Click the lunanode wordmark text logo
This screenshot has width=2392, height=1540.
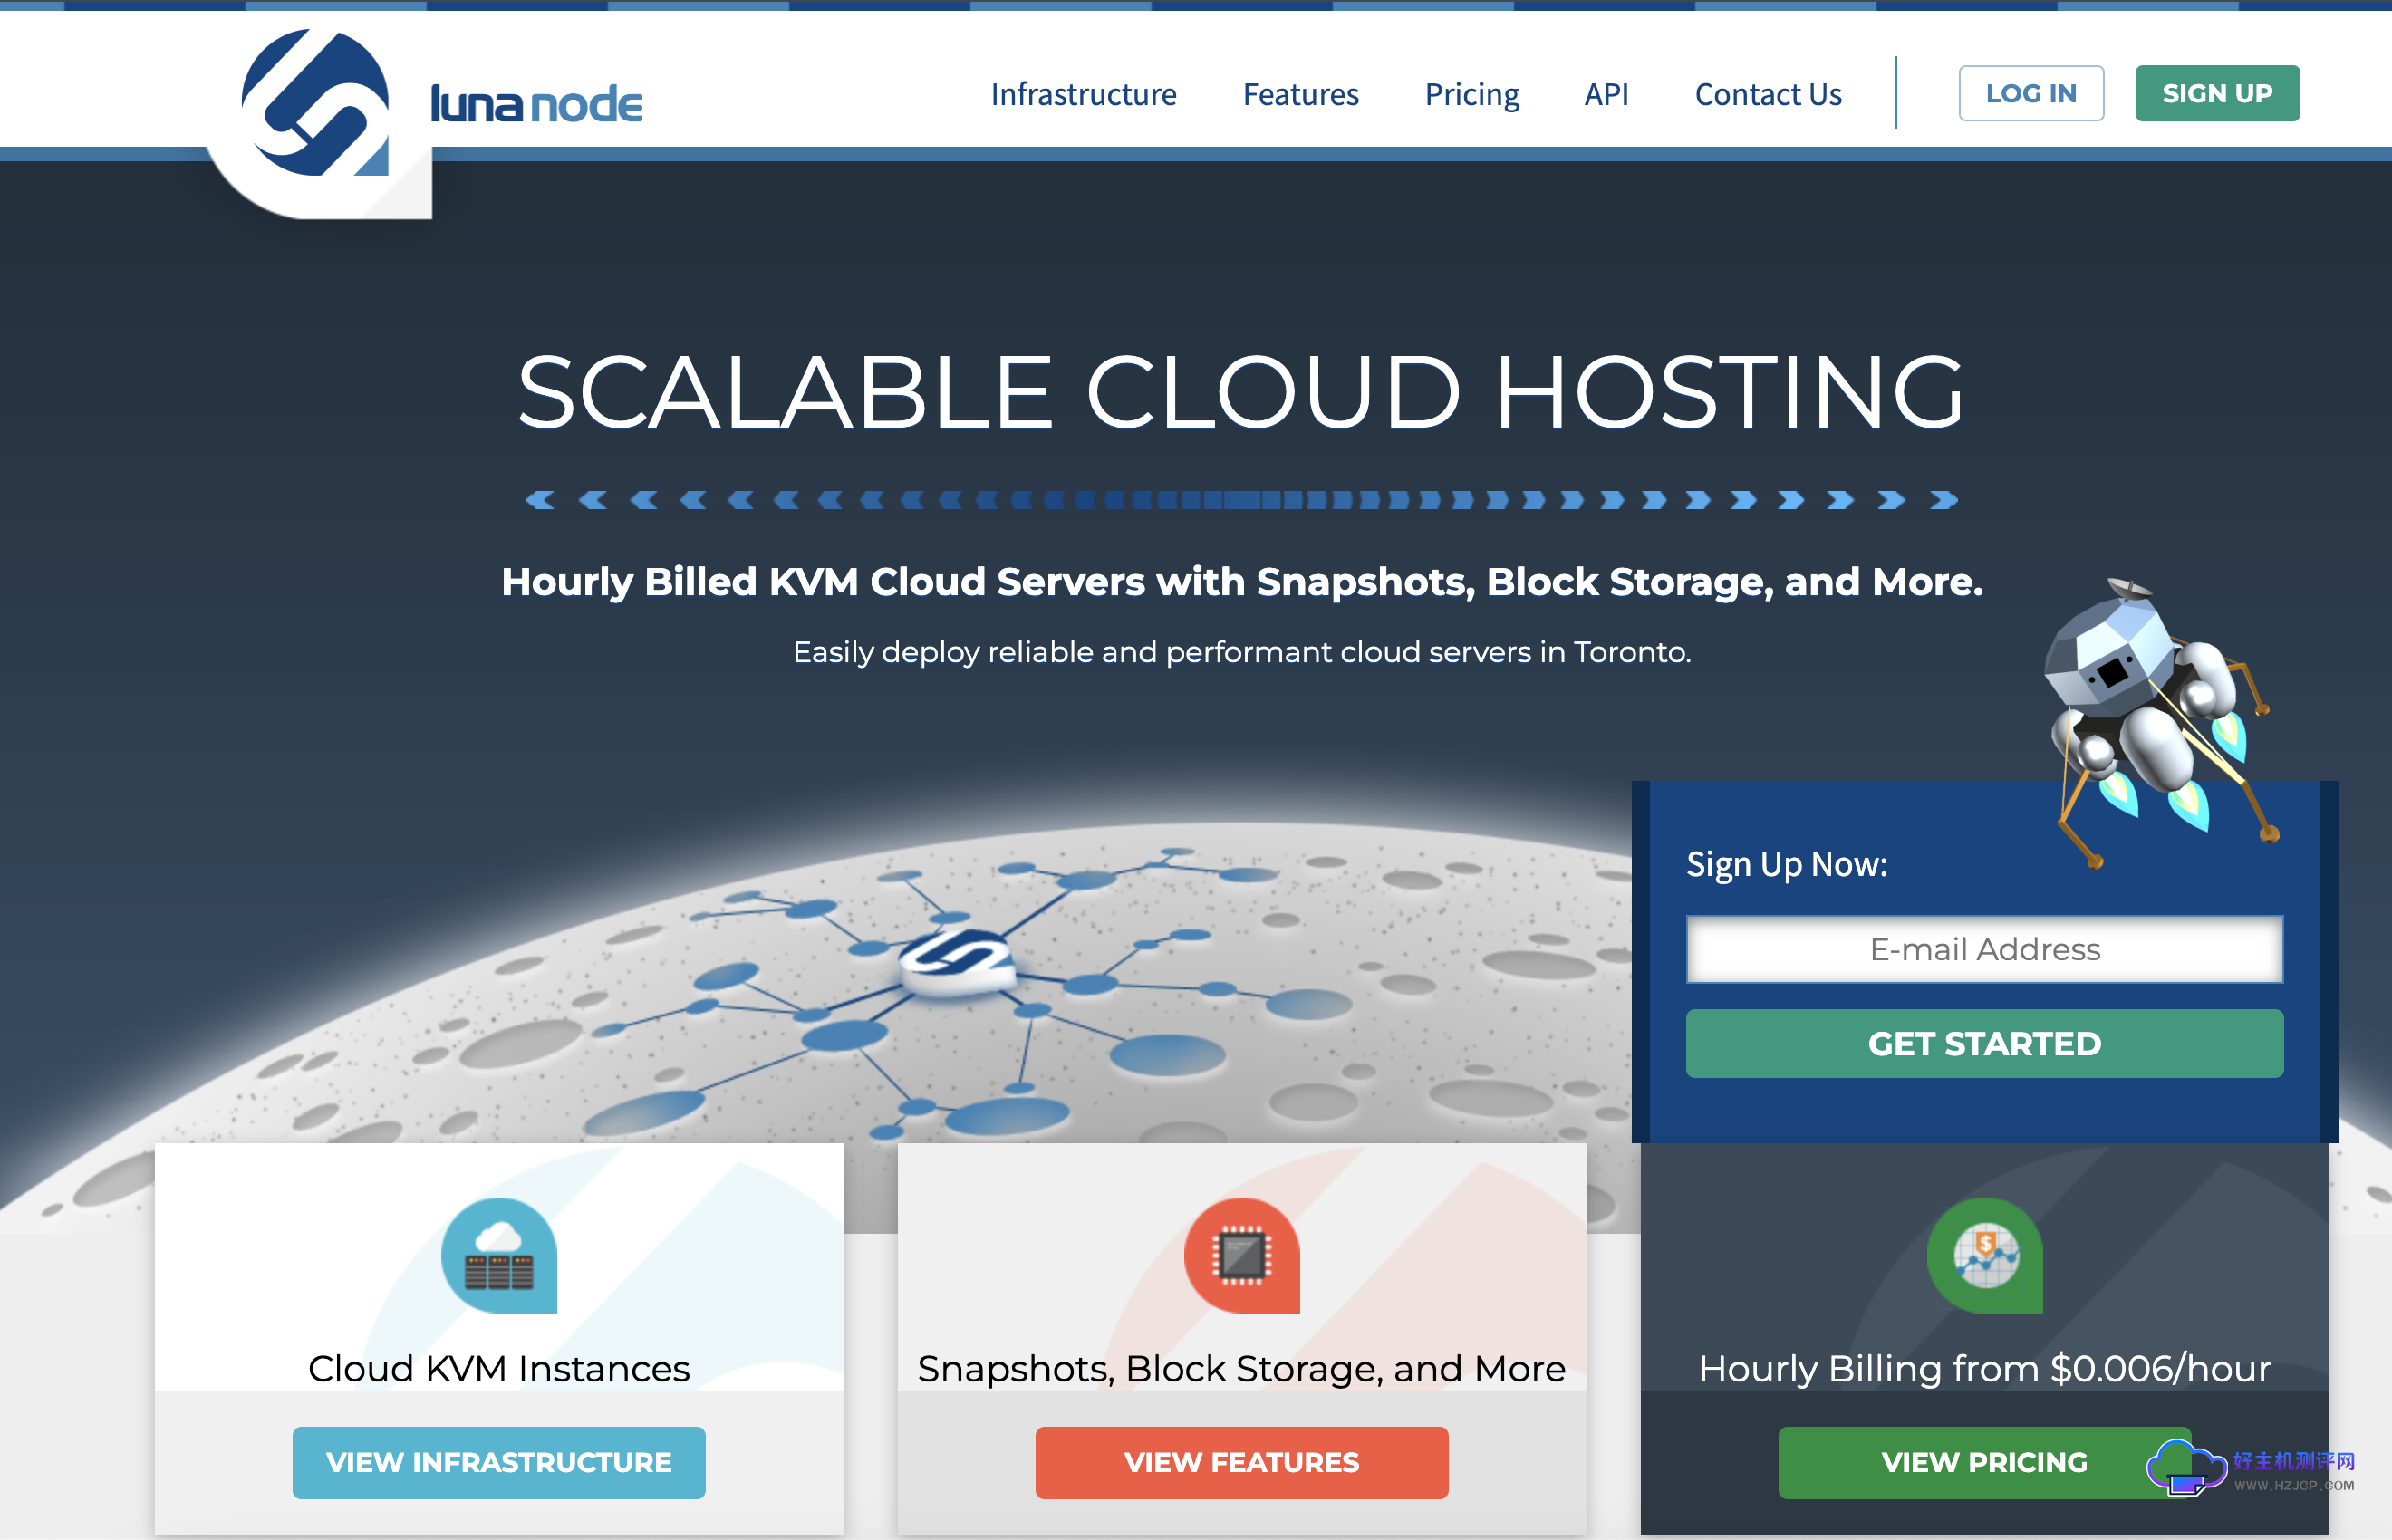(536, 104)
